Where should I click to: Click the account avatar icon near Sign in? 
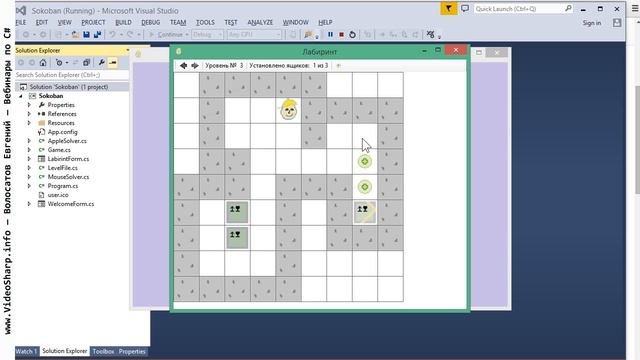click(x=617, y=23)
